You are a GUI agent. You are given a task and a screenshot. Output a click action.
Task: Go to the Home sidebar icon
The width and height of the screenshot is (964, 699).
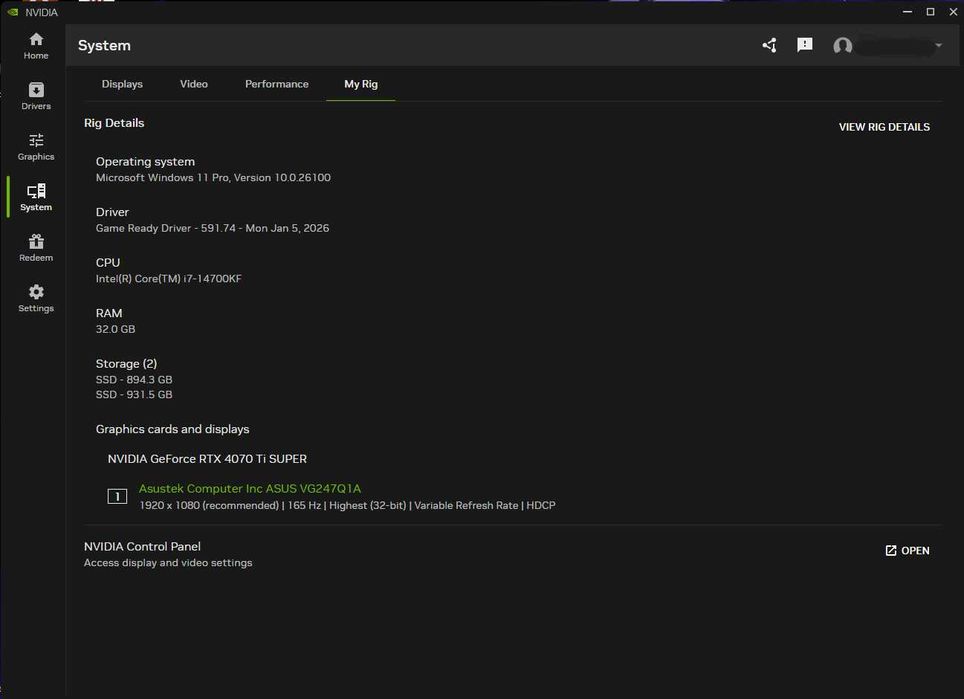[x=36, y=46]
